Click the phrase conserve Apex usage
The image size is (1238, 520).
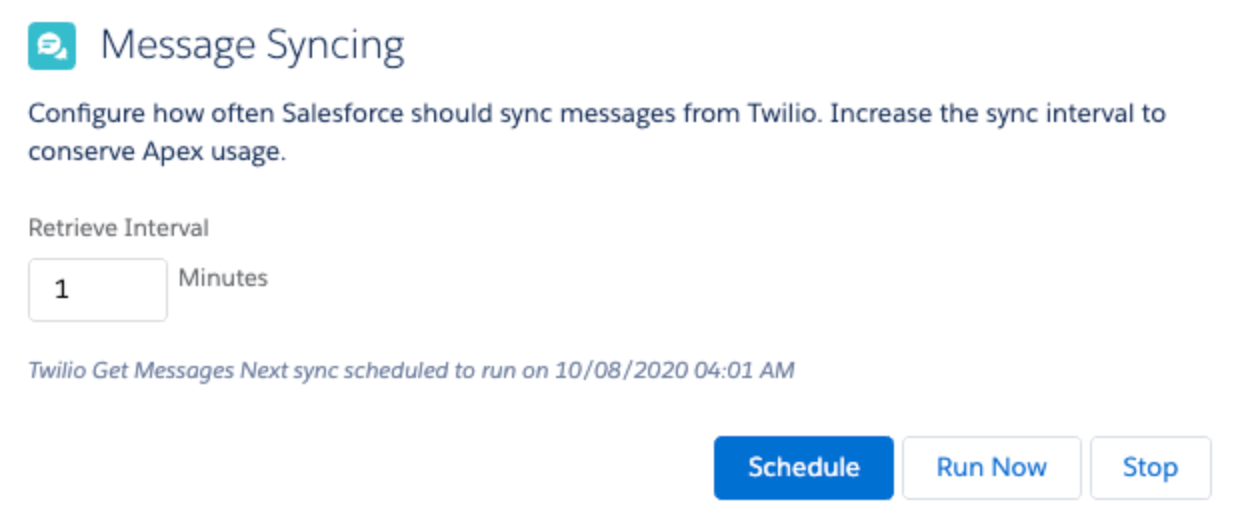point(157,154)
